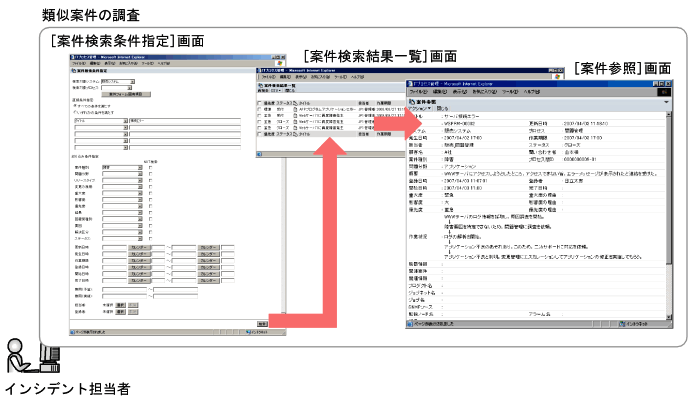Click the internet zone icon in 案件参照 status bar
Screen dimensions: 689x405
coord(622,324)
